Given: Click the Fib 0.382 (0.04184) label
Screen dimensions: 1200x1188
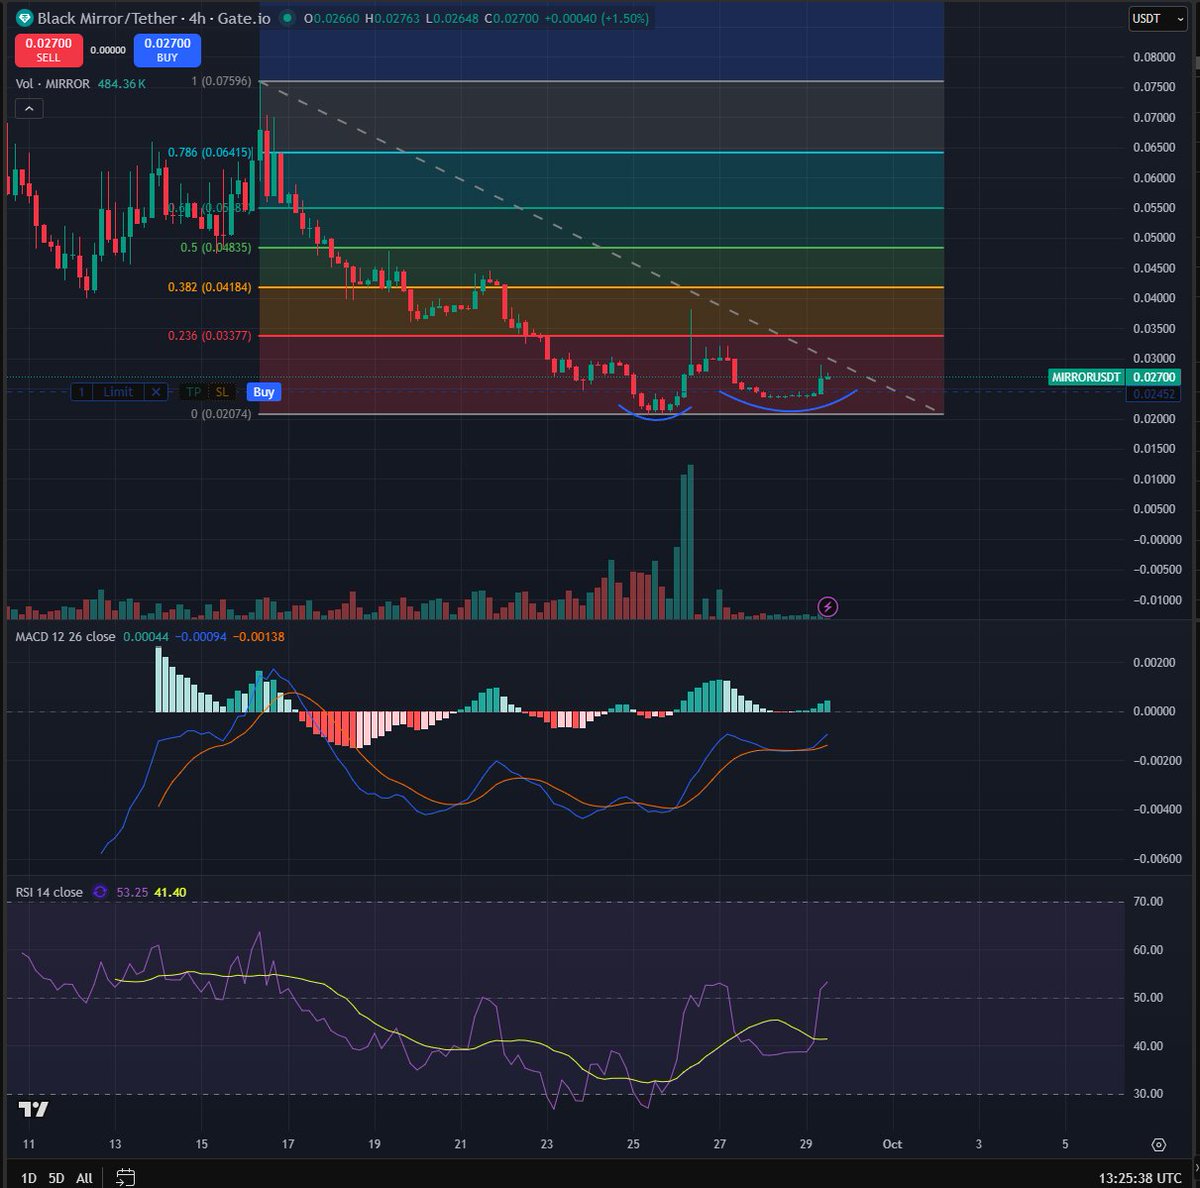Looking at the screenshot, I should 209,287.
